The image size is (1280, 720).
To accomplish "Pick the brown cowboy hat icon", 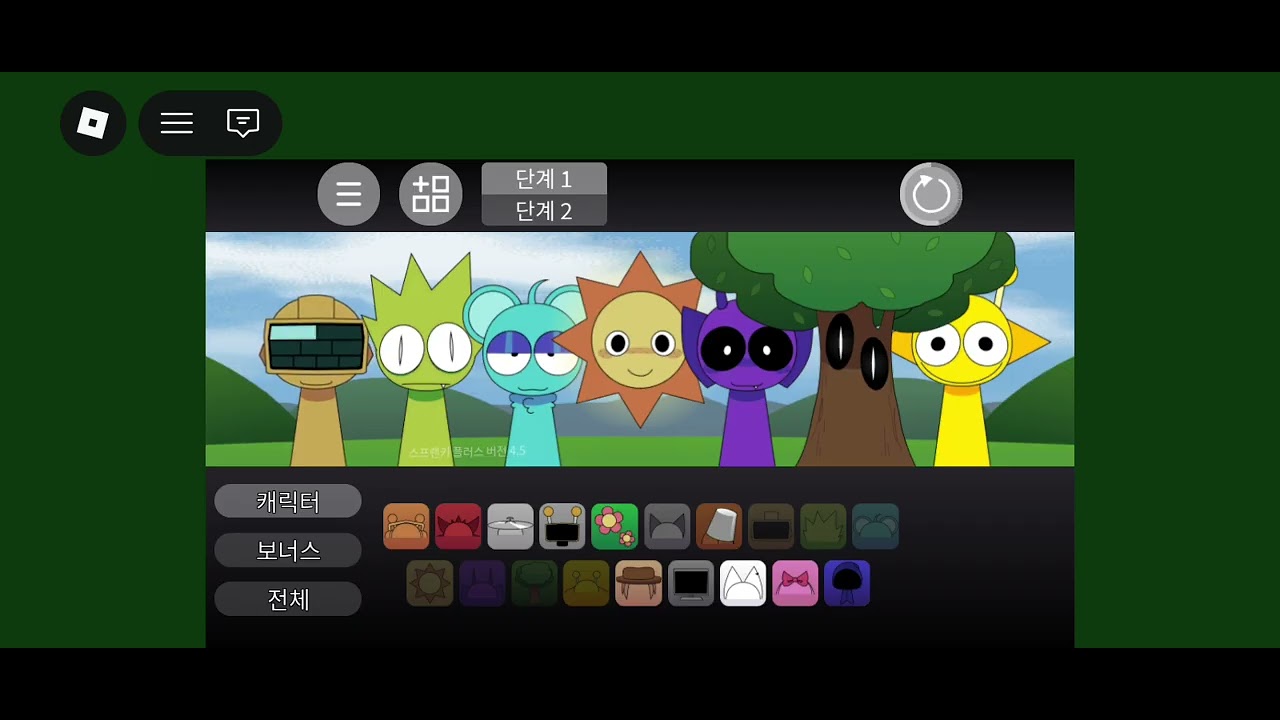I will [x=638, y=583].
